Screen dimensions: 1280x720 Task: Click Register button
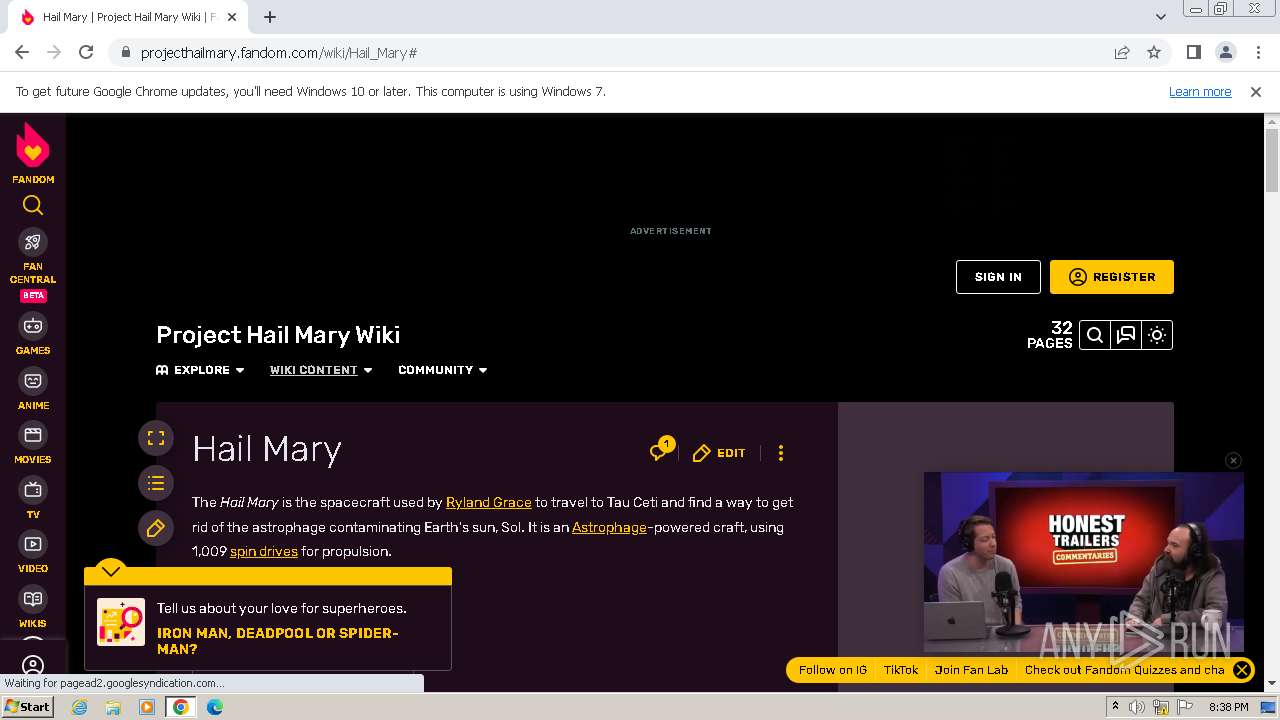(1112, 277)
